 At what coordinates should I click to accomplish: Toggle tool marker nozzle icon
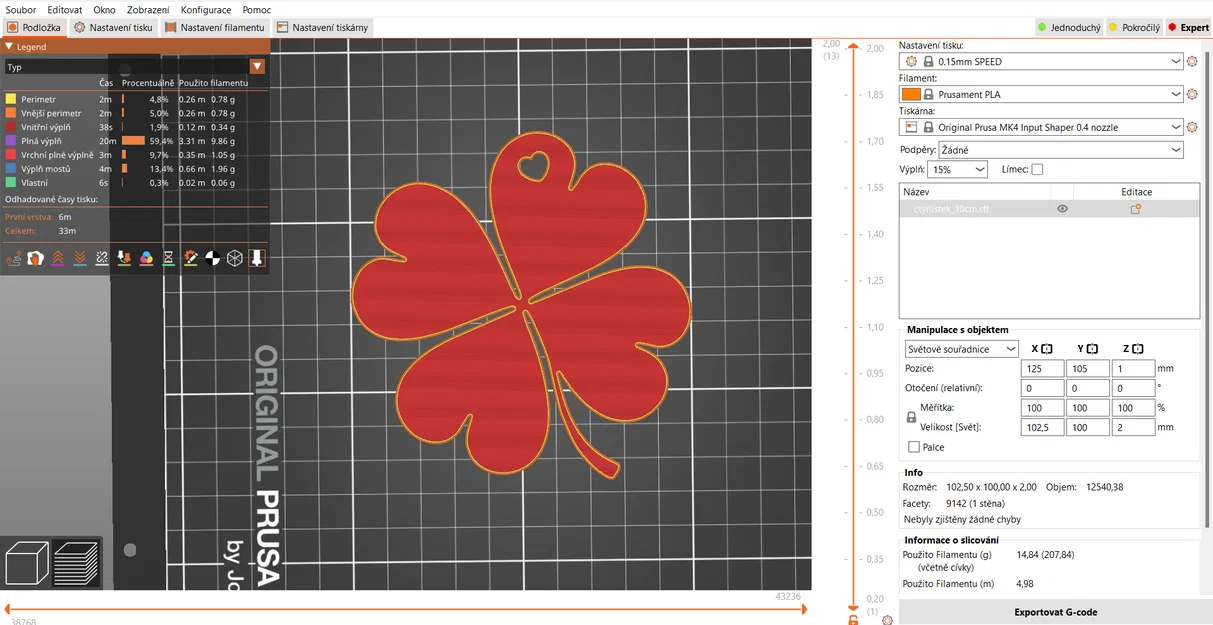pyautogui.click(x=256, y=258)
